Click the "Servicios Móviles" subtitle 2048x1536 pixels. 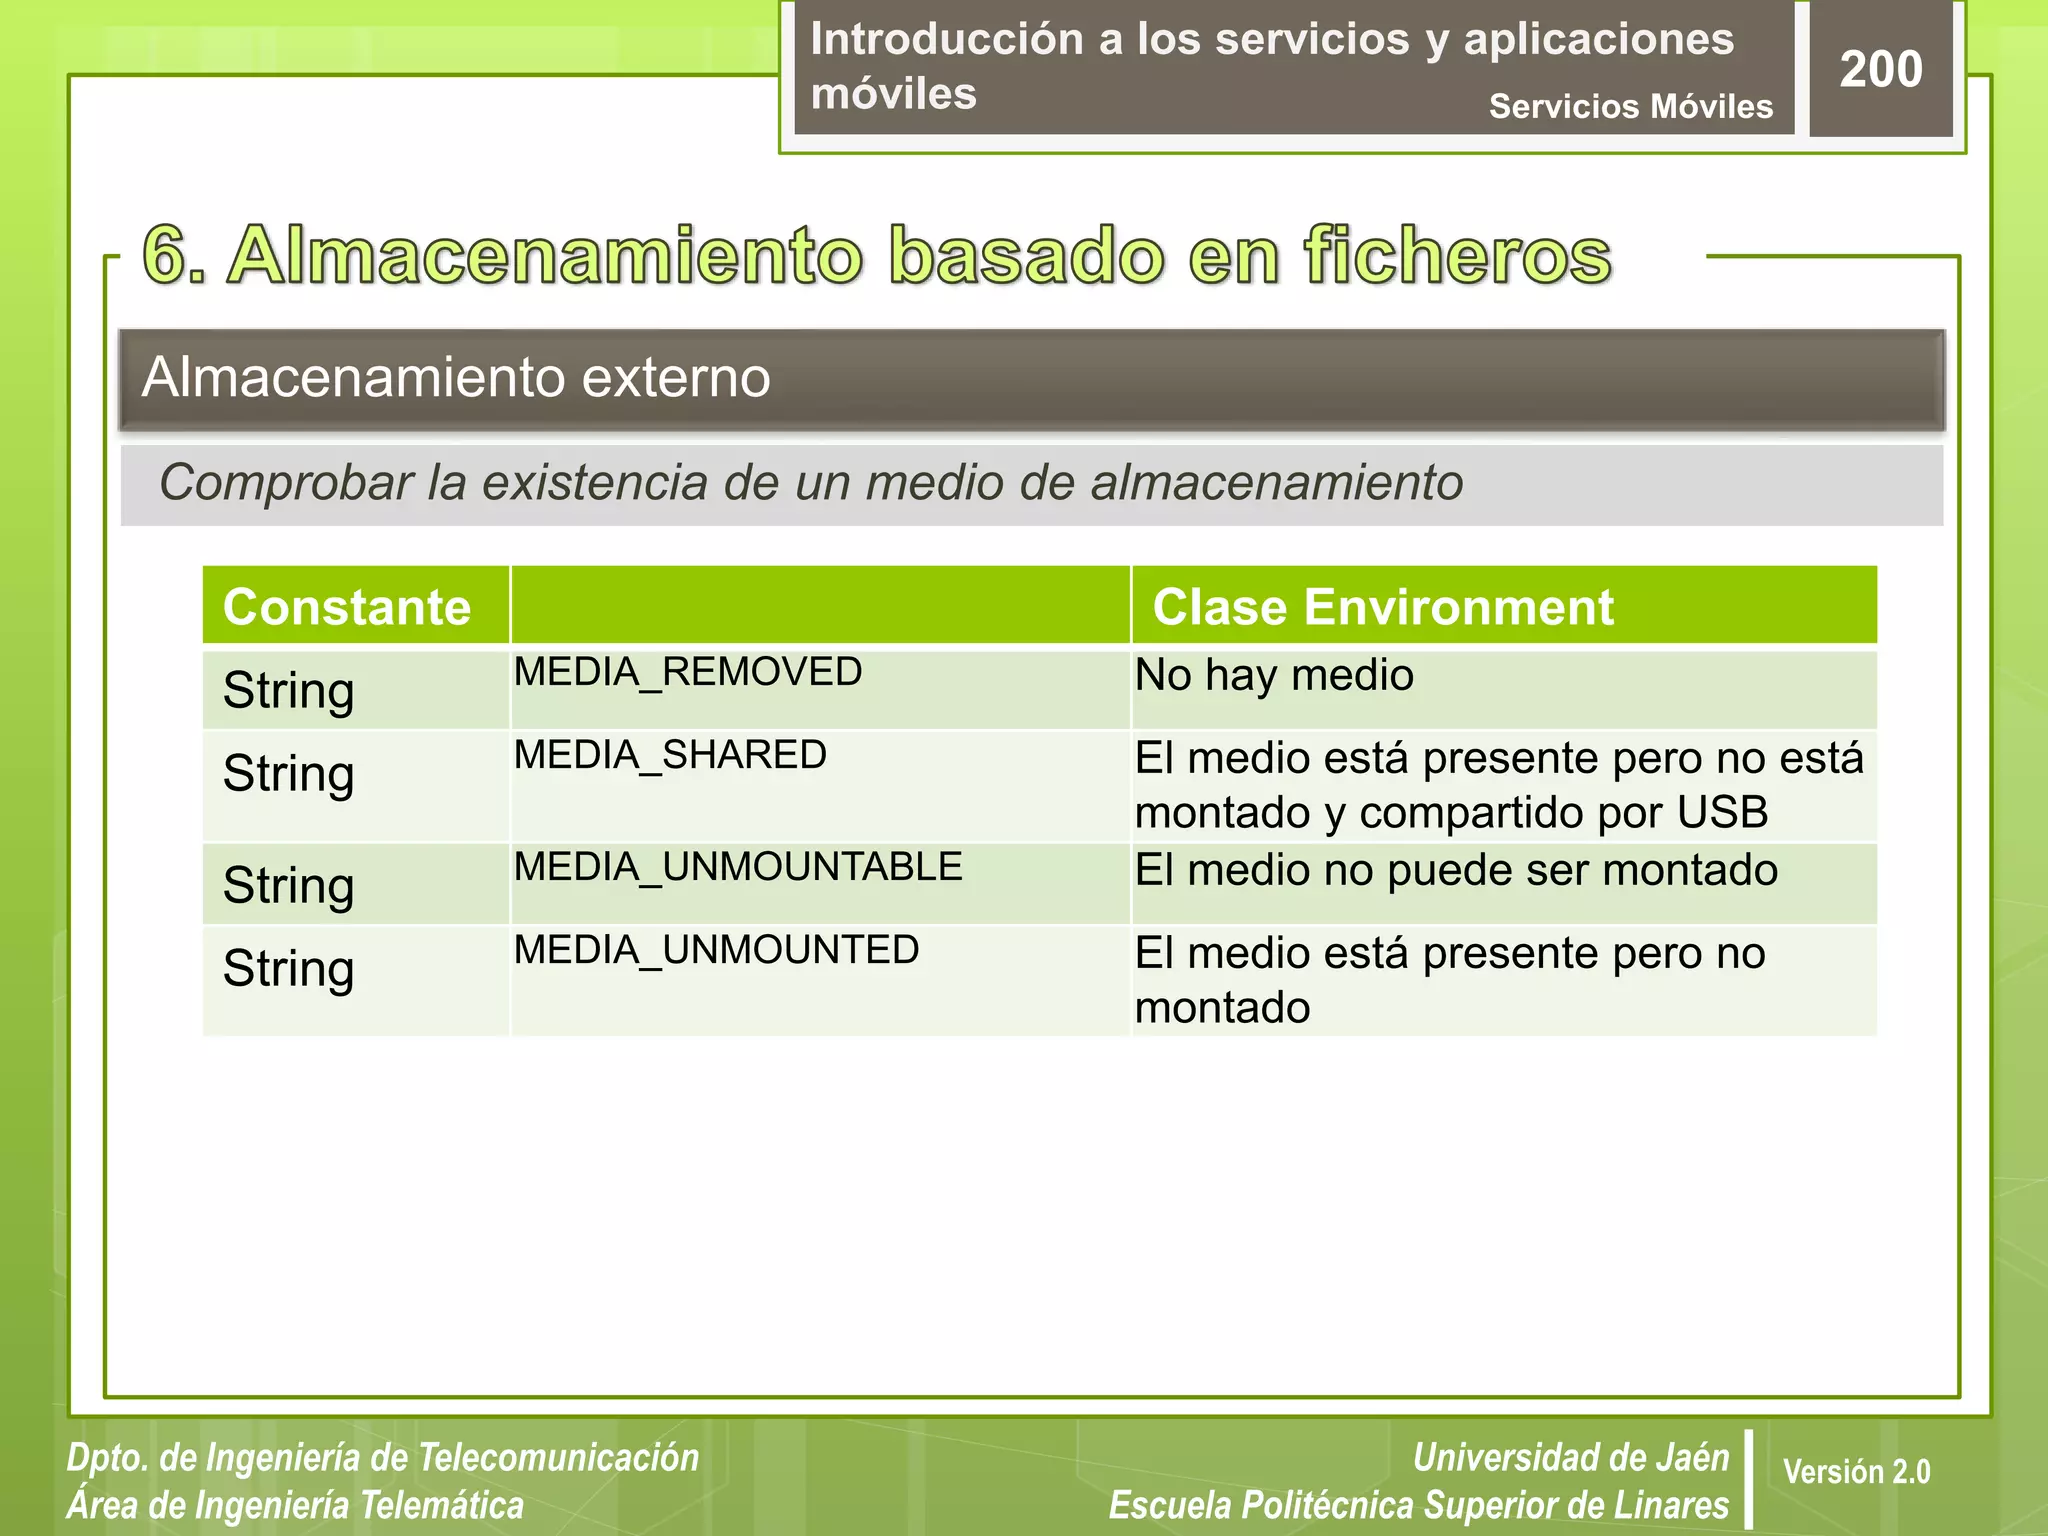(1630, 106)
